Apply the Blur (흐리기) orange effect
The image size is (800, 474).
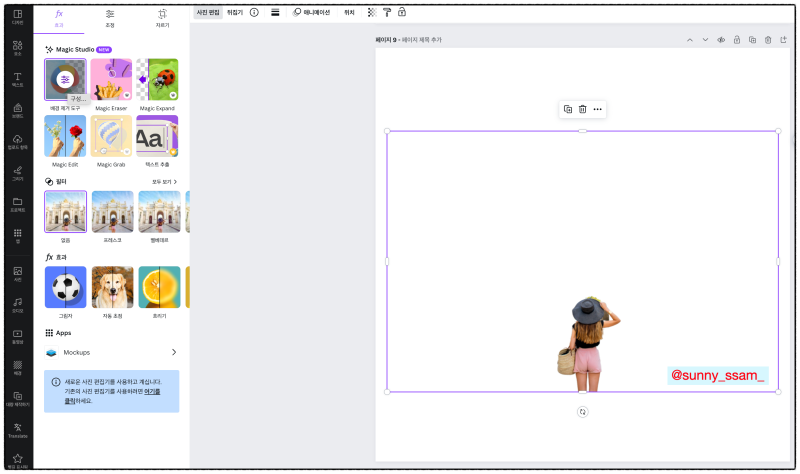tap(160, 287)
